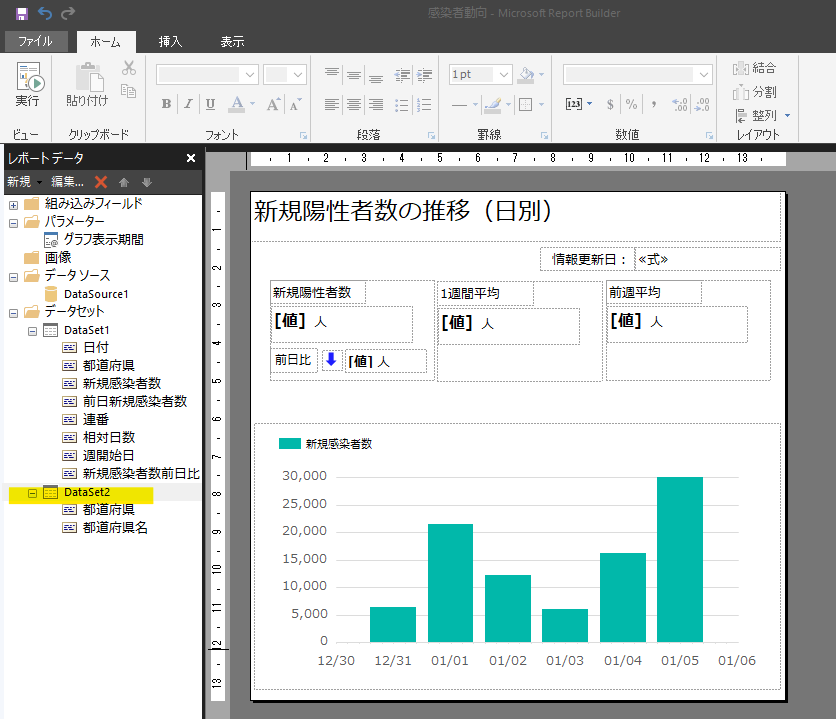Toggle bold formatting button
This screenshot has width=836, height=719.
click(x=166, y=104)
